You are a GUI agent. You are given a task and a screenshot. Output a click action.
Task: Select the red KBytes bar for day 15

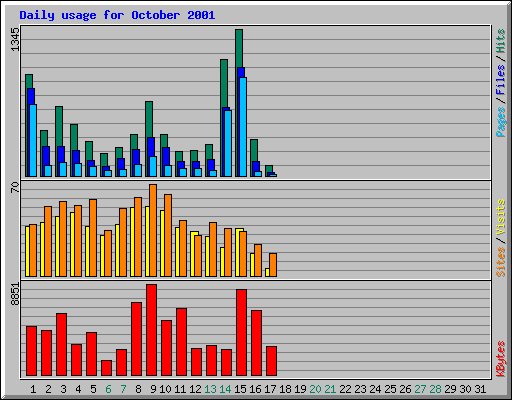(241, 332)
